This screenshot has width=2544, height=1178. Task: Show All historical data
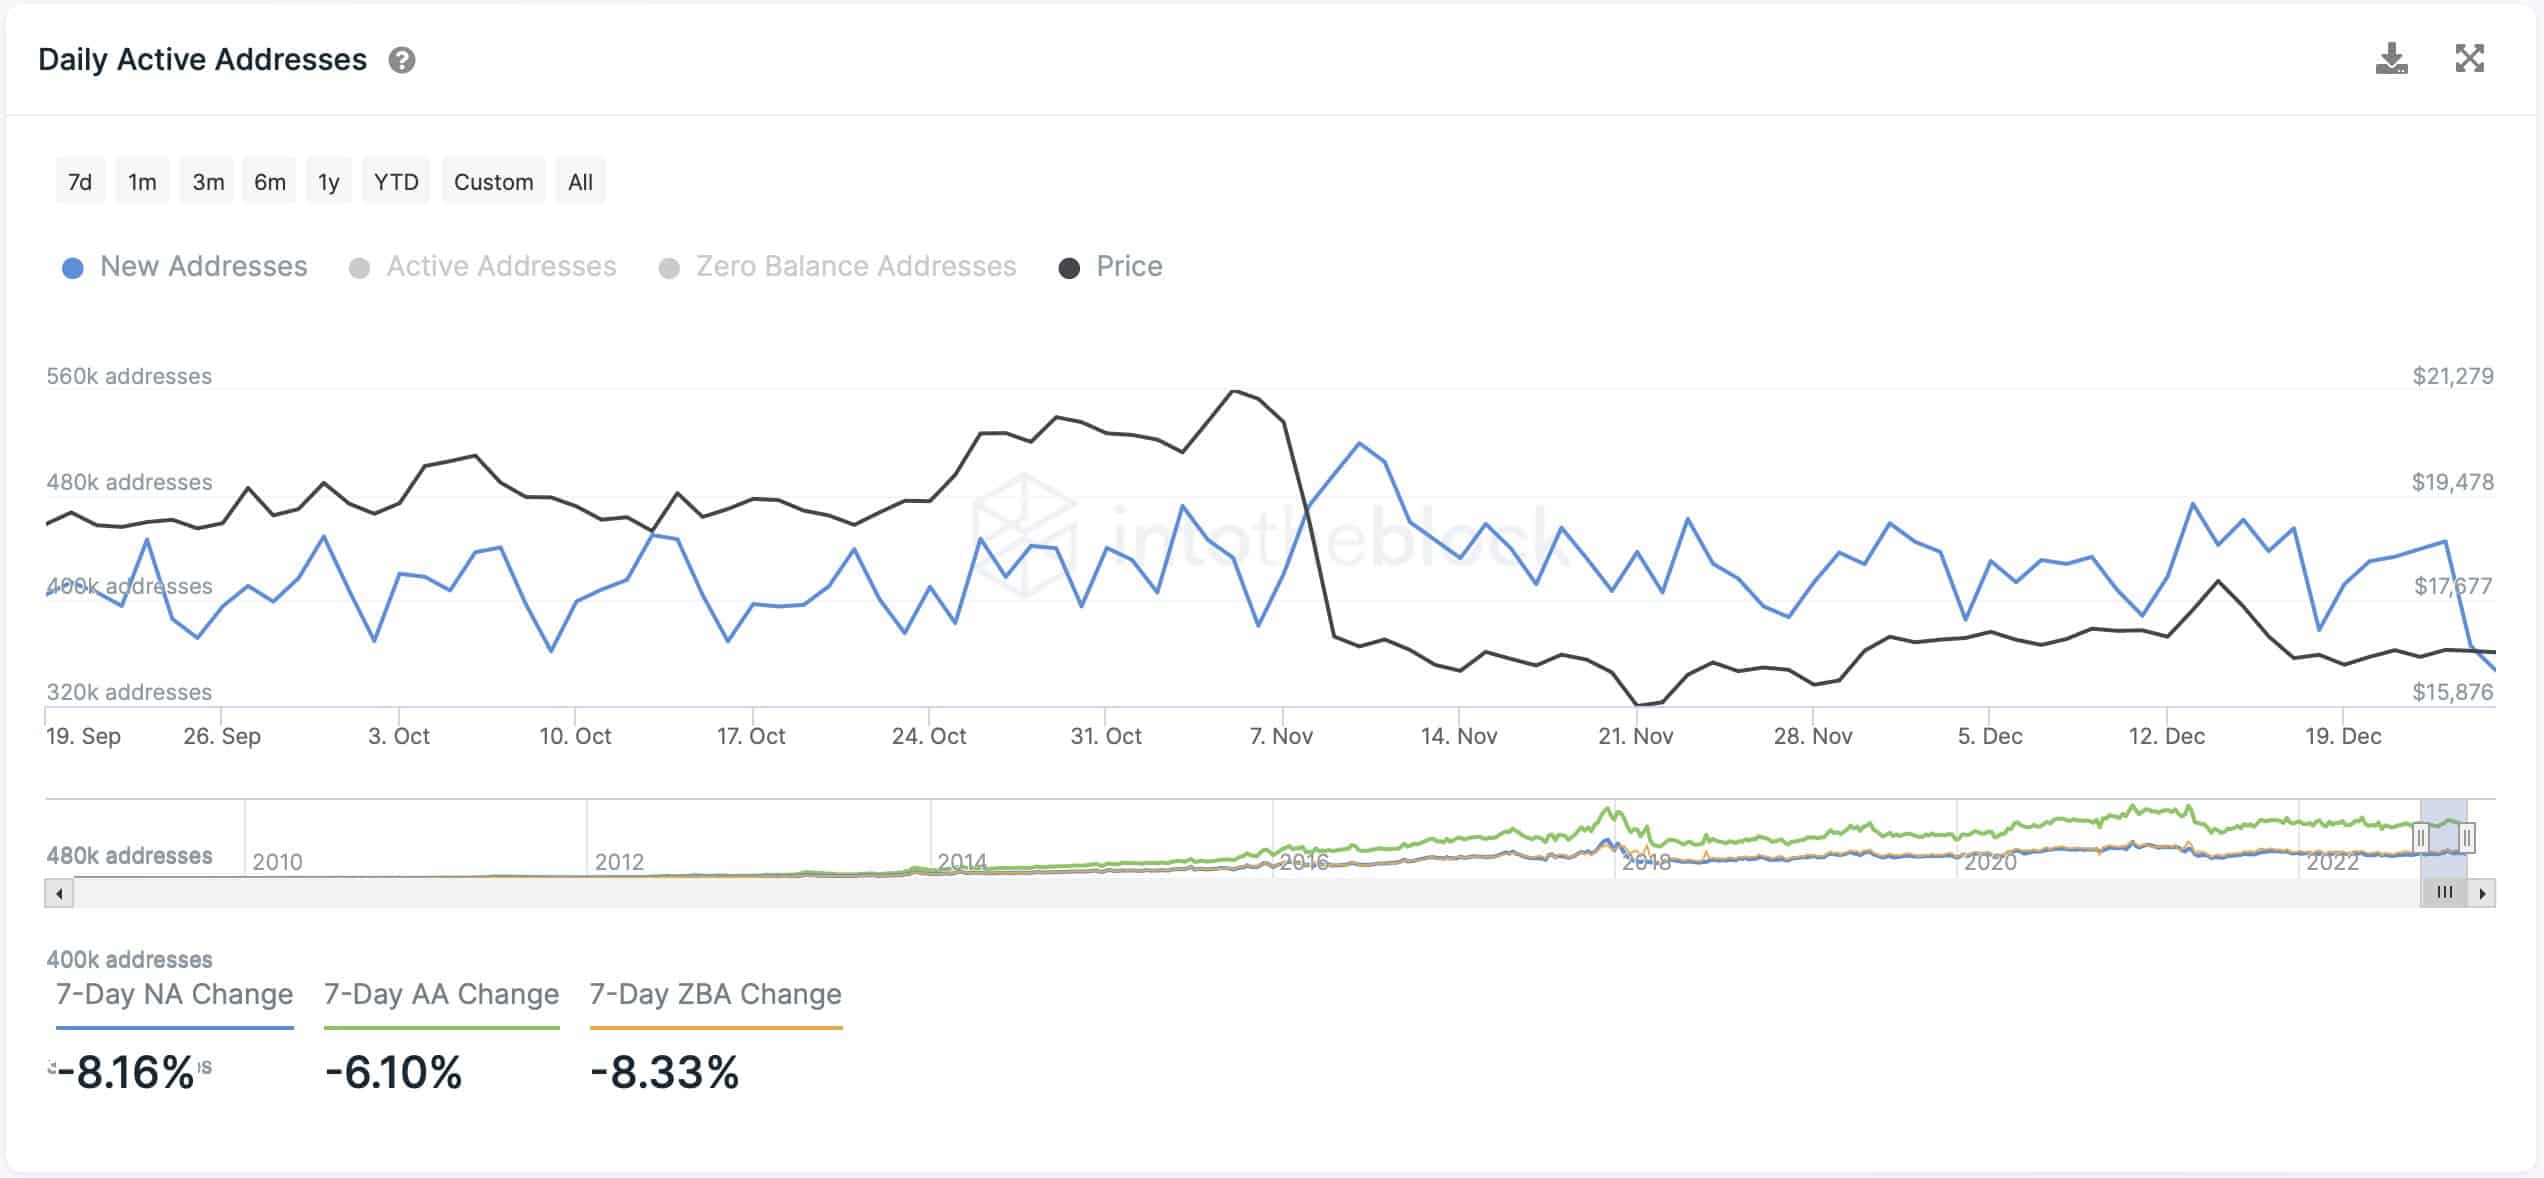click(x=580, y=182)
